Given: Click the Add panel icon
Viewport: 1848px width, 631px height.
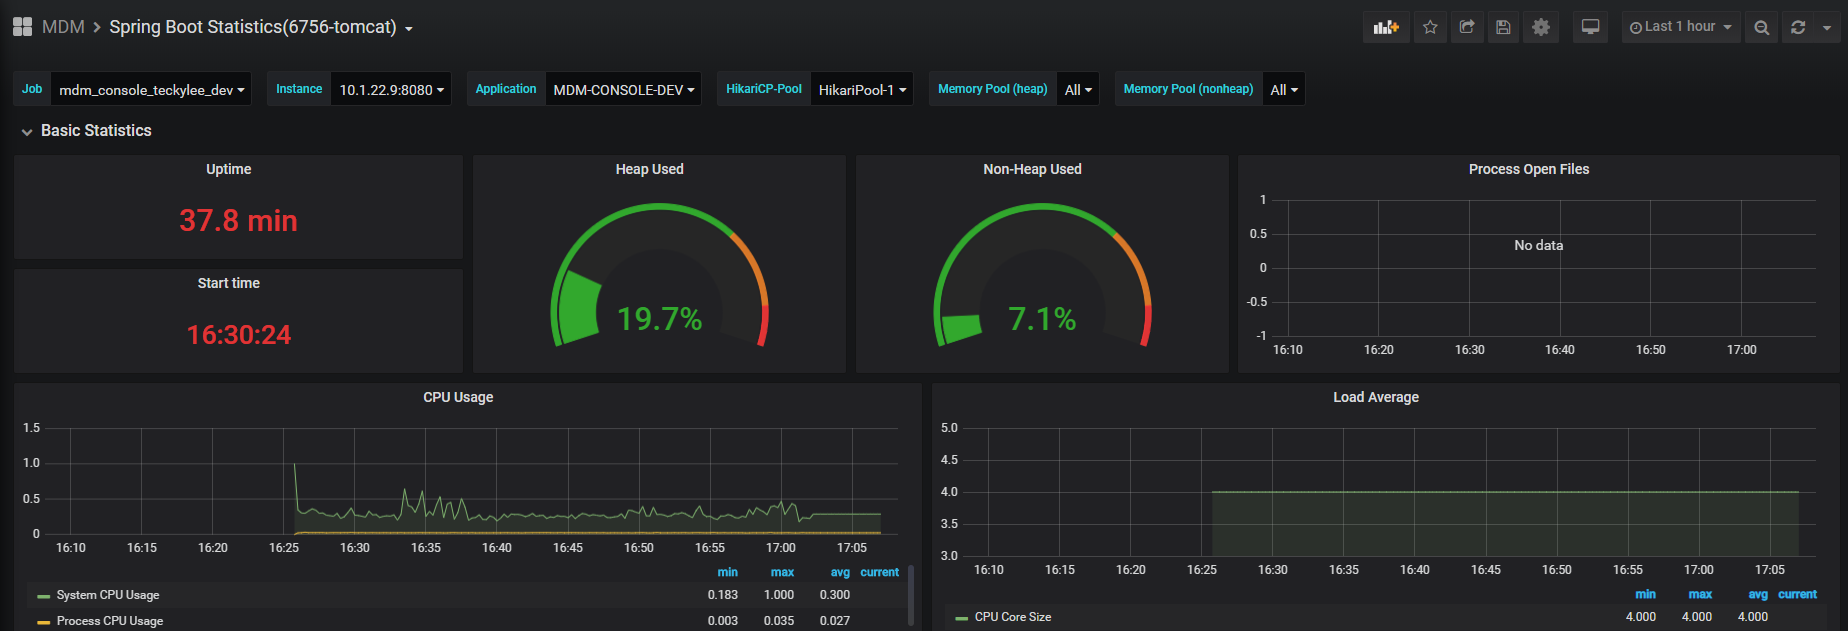Looking at the screenshot, I should tap(1386, 27).
